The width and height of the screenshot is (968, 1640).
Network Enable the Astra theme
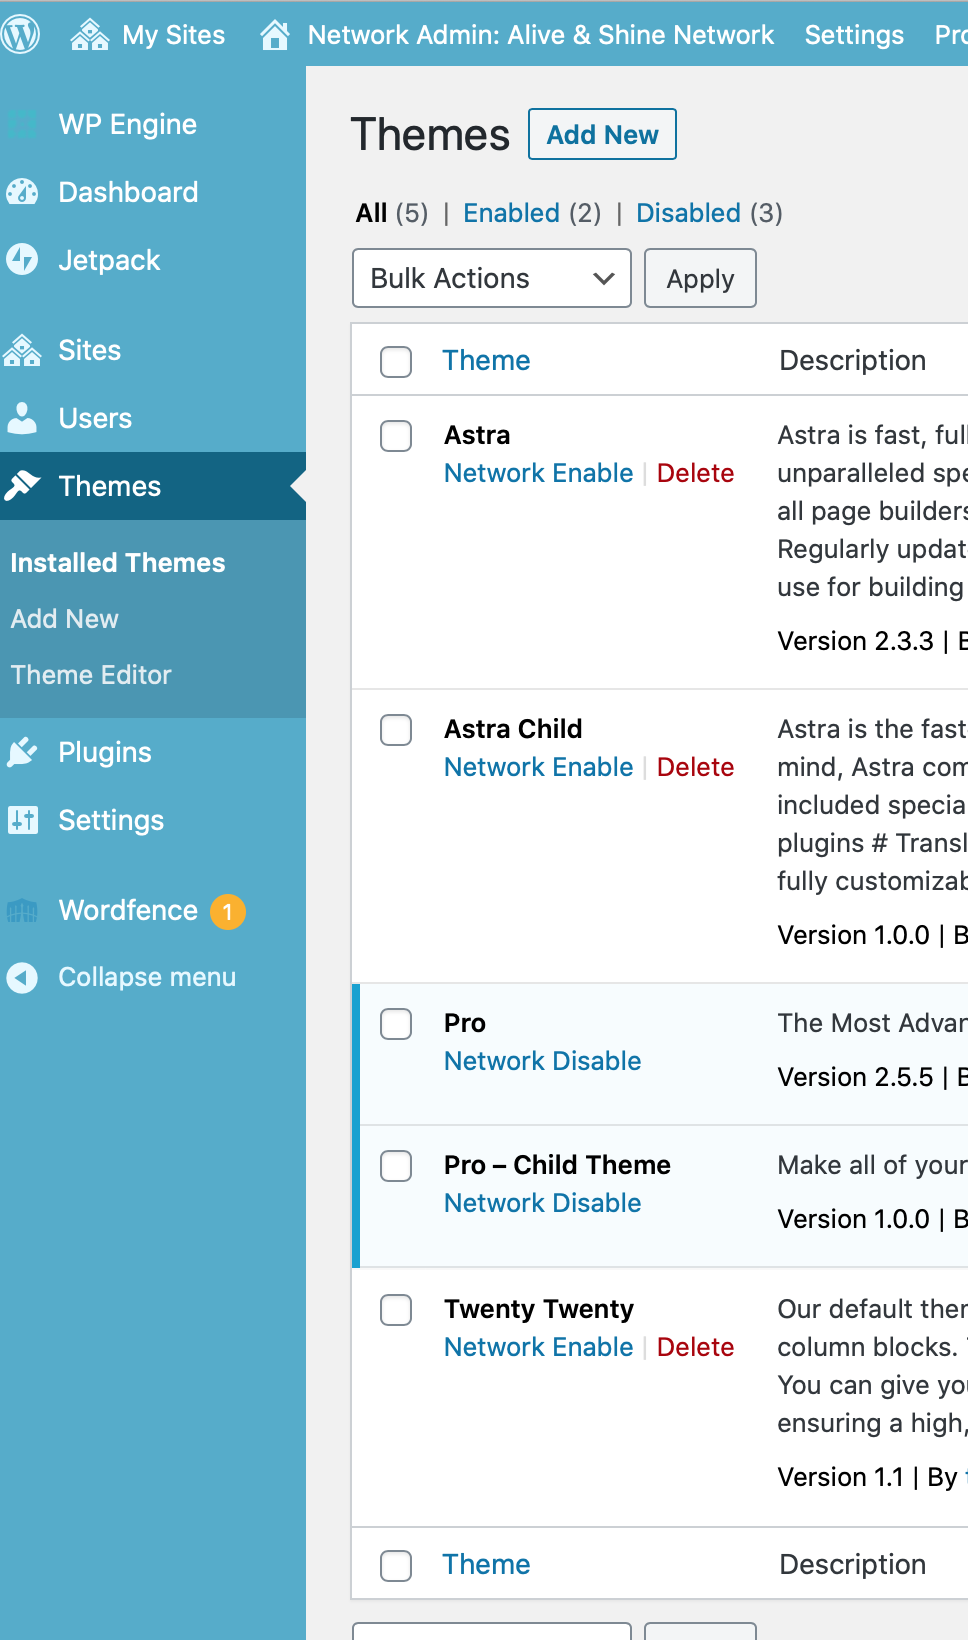(x=538, y=473)
